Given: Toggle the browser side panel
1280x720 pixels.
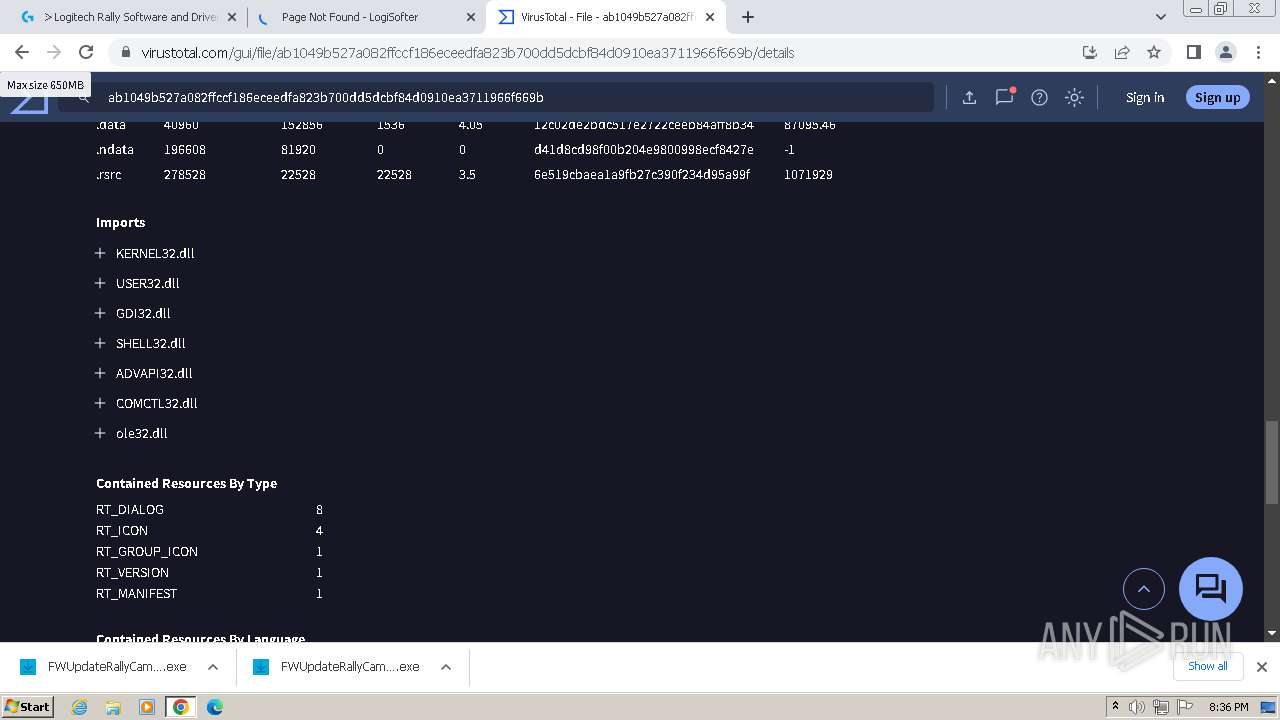Looking at the screenshot, I should pyautogui.click(x=1193, y=52).
